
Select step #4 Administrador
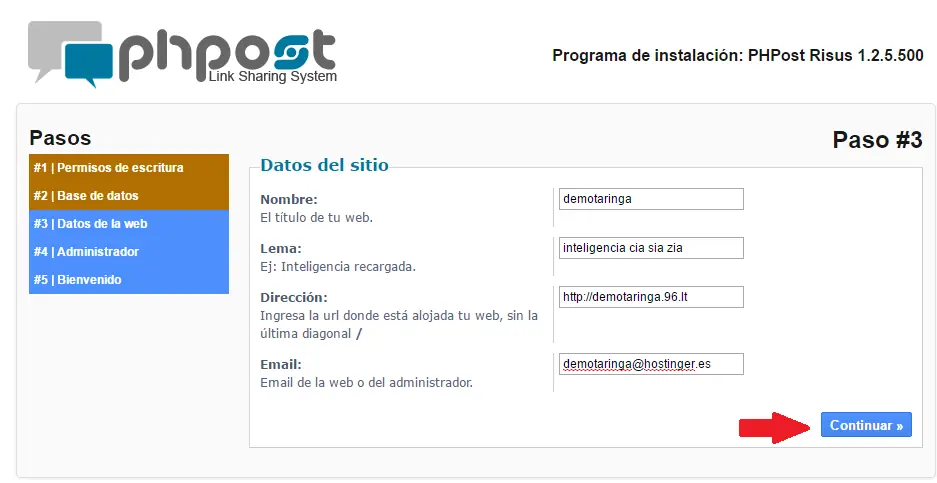128,252
